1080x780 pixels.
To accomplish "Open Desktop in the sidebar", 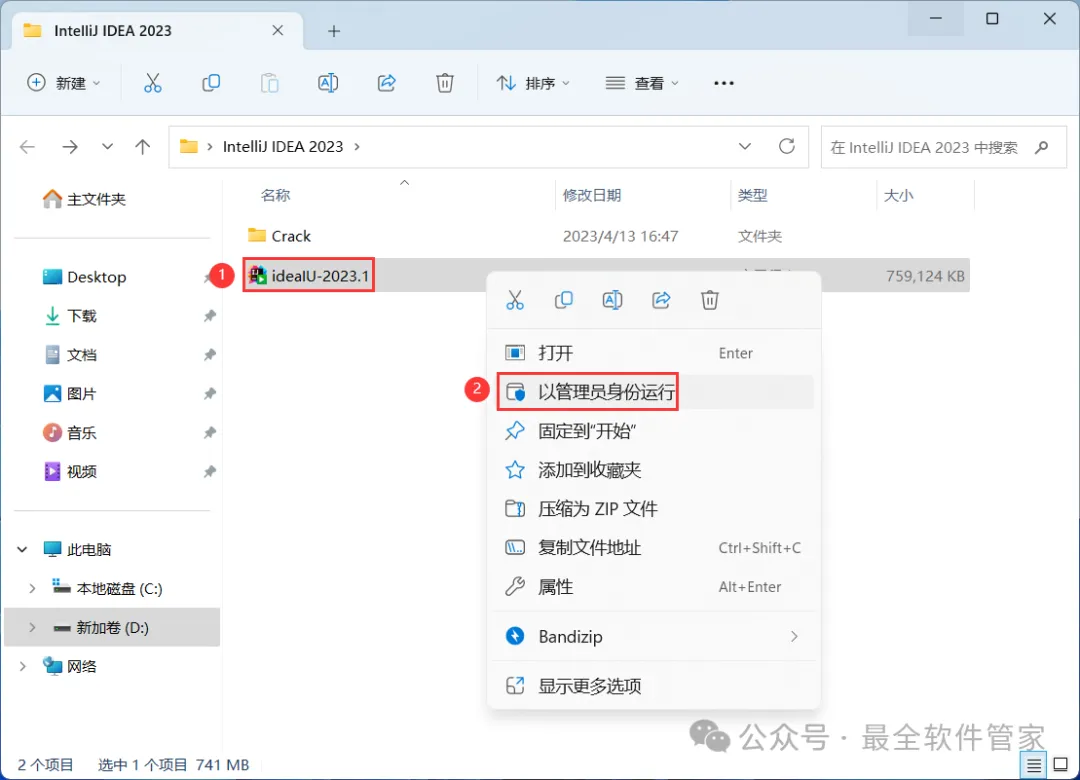I will 84,277.
